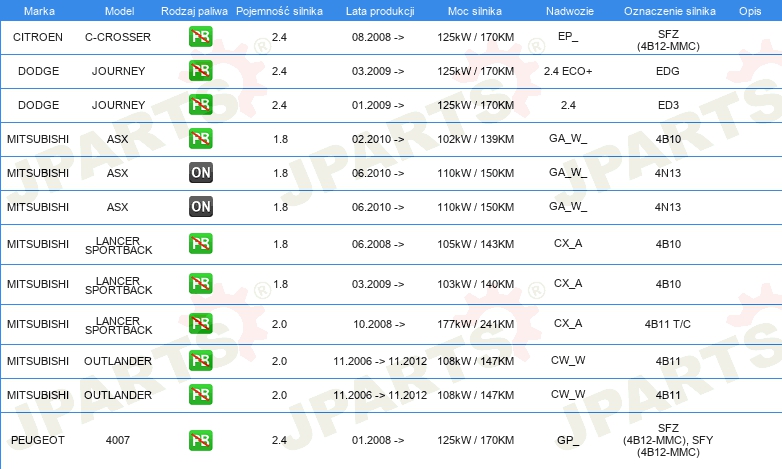Select the date 08.2008 -> cell
The image size is (782, 469).
[378, 37]
